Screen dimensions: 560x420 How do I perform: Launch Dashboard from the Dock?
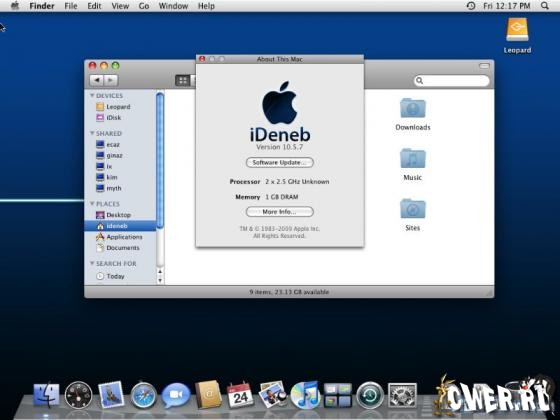(x=79, y=395)
